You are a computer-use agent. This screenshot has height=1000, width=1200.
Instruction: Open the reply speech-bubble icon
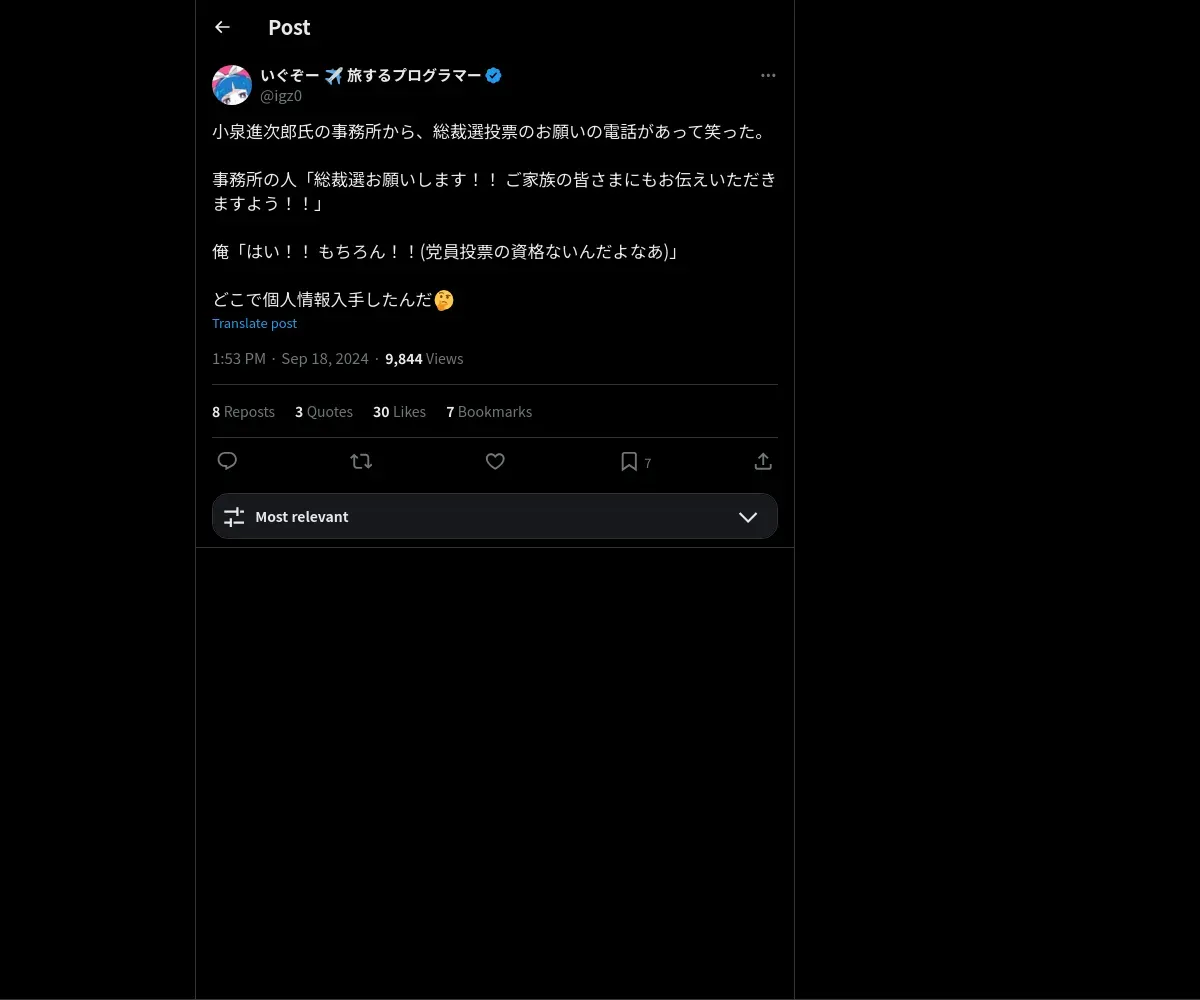coord(227,461)
